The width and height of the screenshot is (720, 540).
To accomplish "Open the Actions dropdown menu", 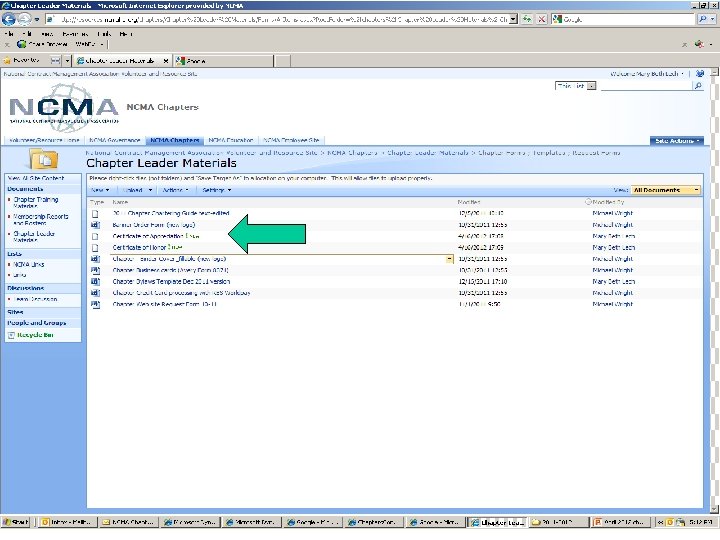I will pyautogui.click(x=176, y=190).
